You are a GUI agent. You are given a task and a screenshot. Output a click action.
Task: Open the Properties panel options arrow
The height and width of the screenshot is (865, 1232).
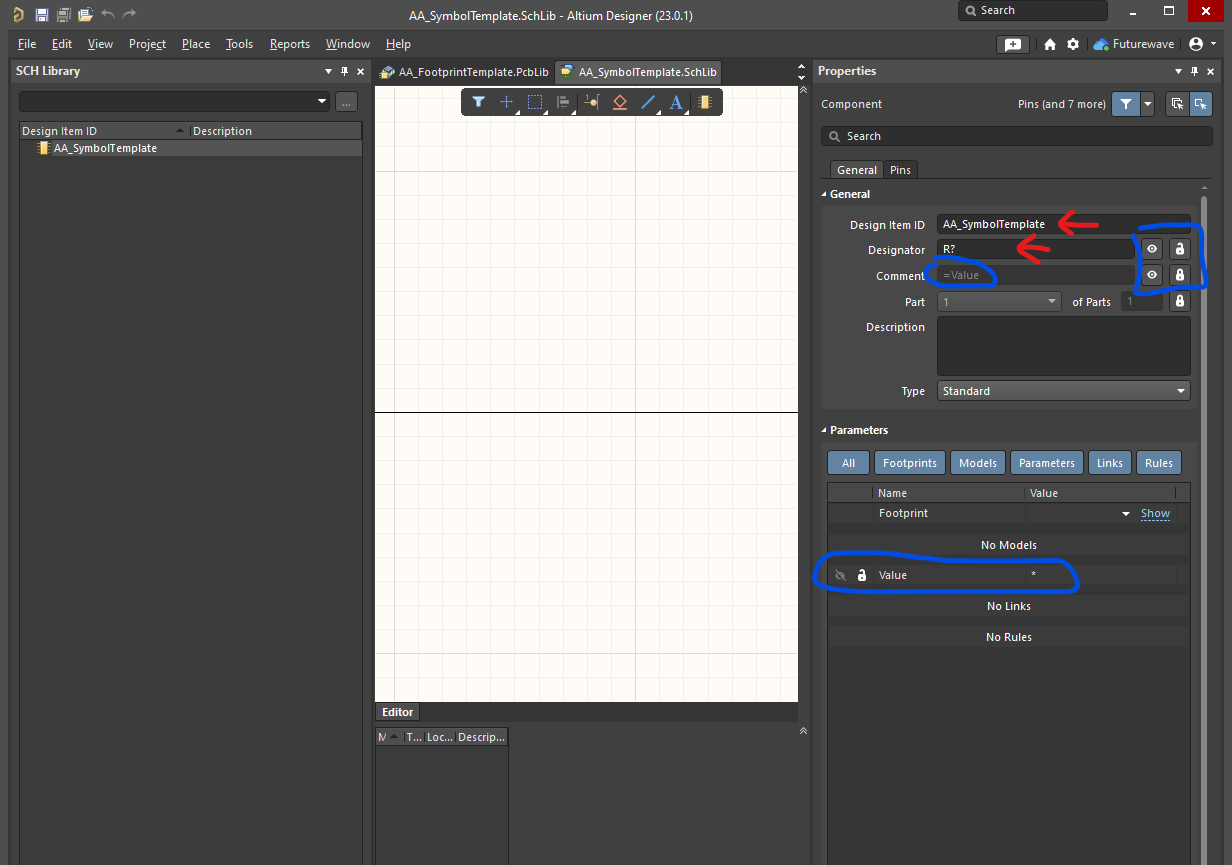[x=1178, y=71]
